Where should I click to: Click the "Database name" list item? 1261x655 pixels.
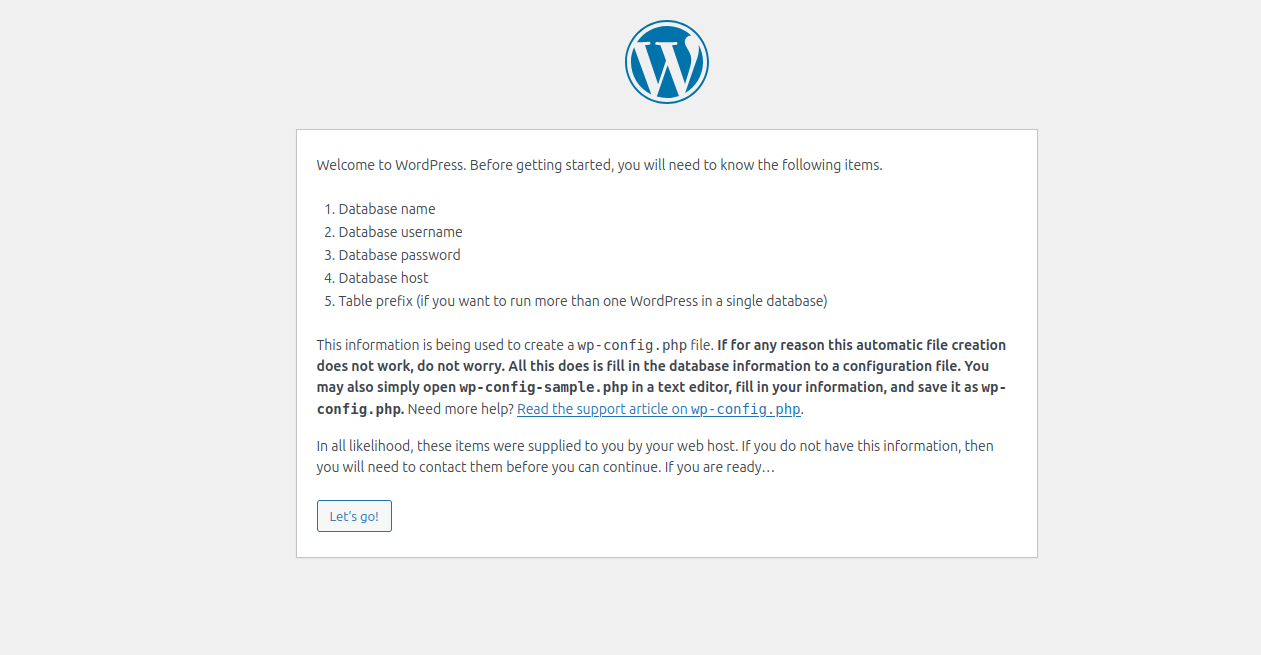tap(387, 209)
